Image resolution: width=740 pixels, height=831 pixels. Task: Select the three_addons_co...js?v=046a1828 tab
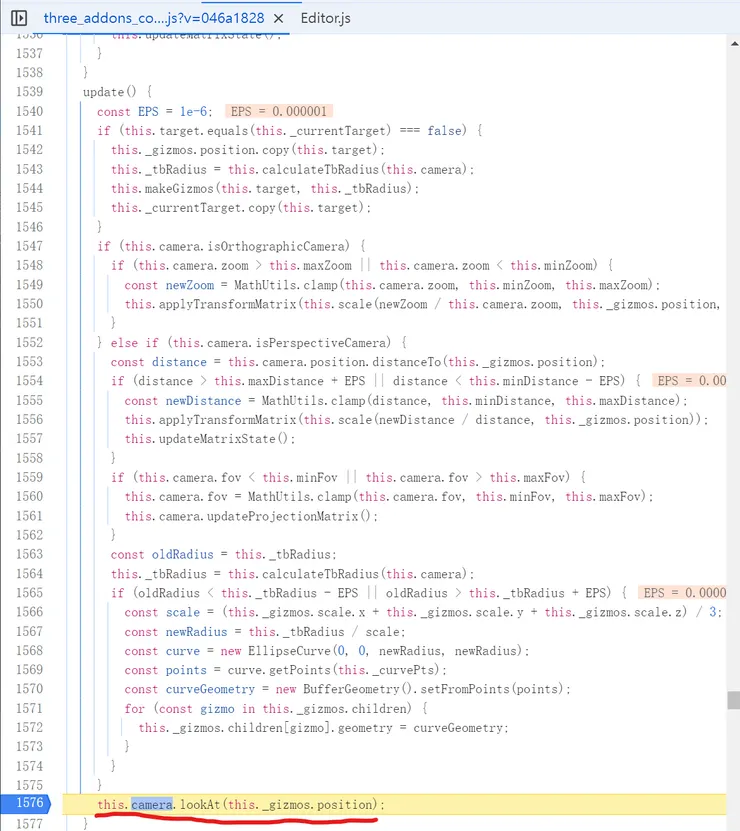[x=154, y=19]
